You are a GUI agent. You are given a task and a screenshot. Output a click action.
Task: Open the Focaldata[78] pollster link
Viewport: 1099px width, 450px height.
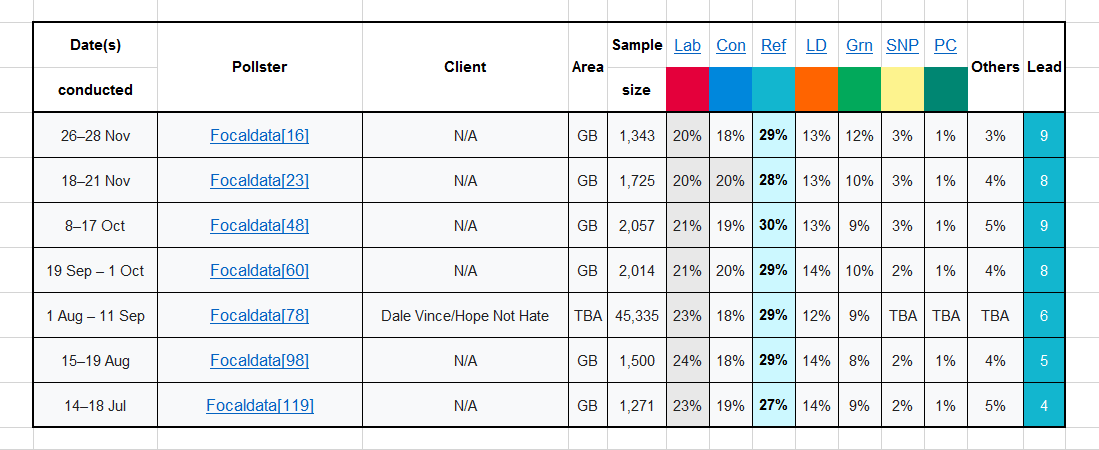coord(259,315)
